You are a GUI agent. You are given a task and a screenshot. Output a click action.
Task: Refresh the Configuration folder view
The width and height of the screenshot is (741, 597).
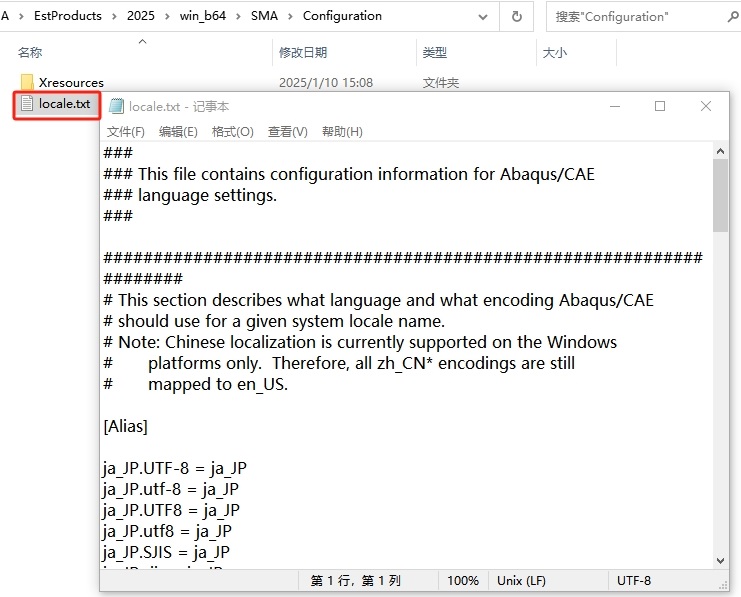pos(517,16)
